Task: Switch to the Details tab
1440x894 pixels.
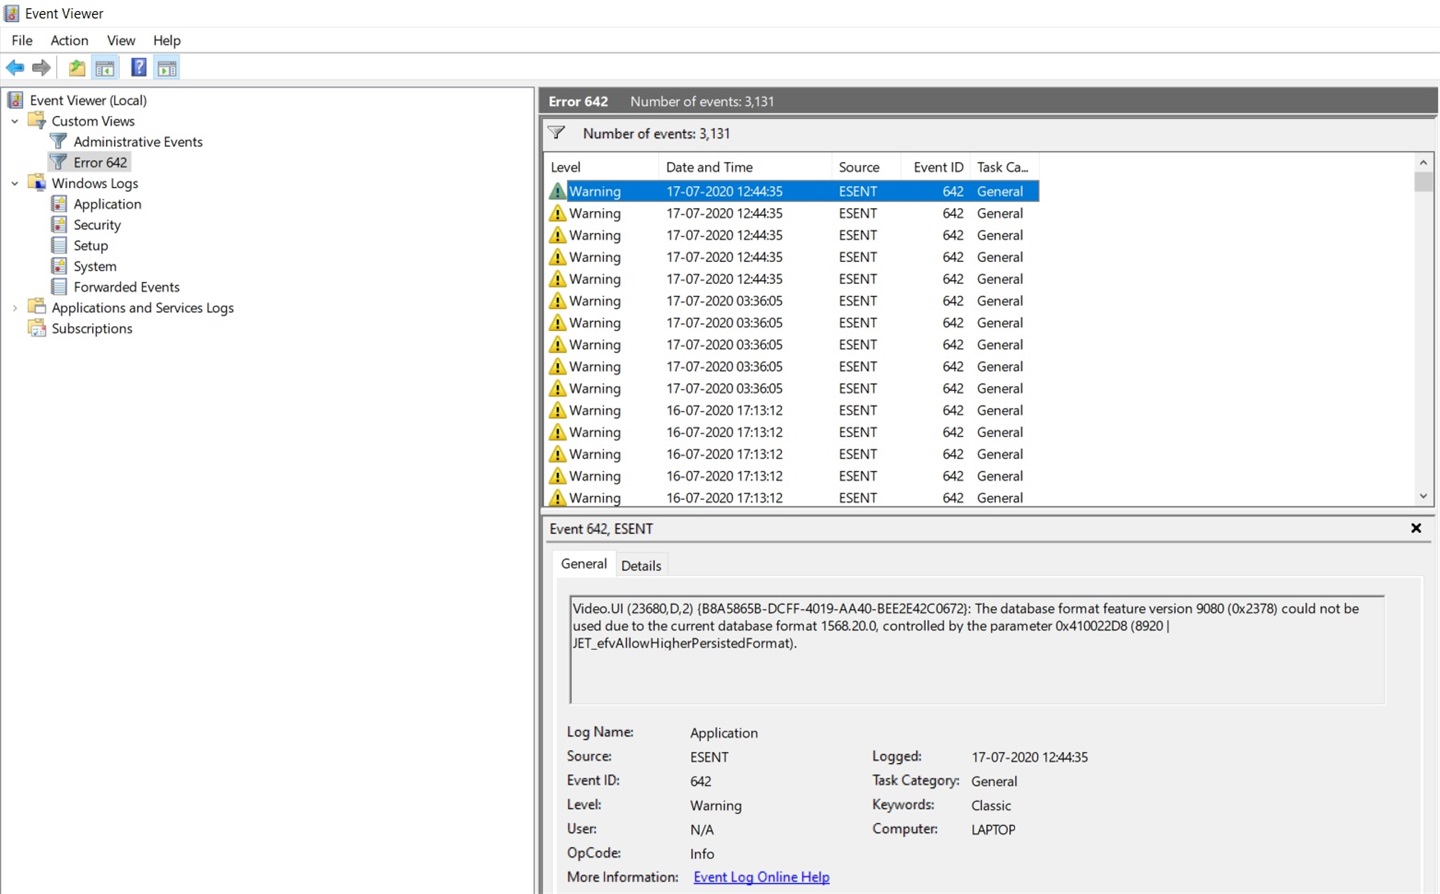Action: click(x=641, y=565)
